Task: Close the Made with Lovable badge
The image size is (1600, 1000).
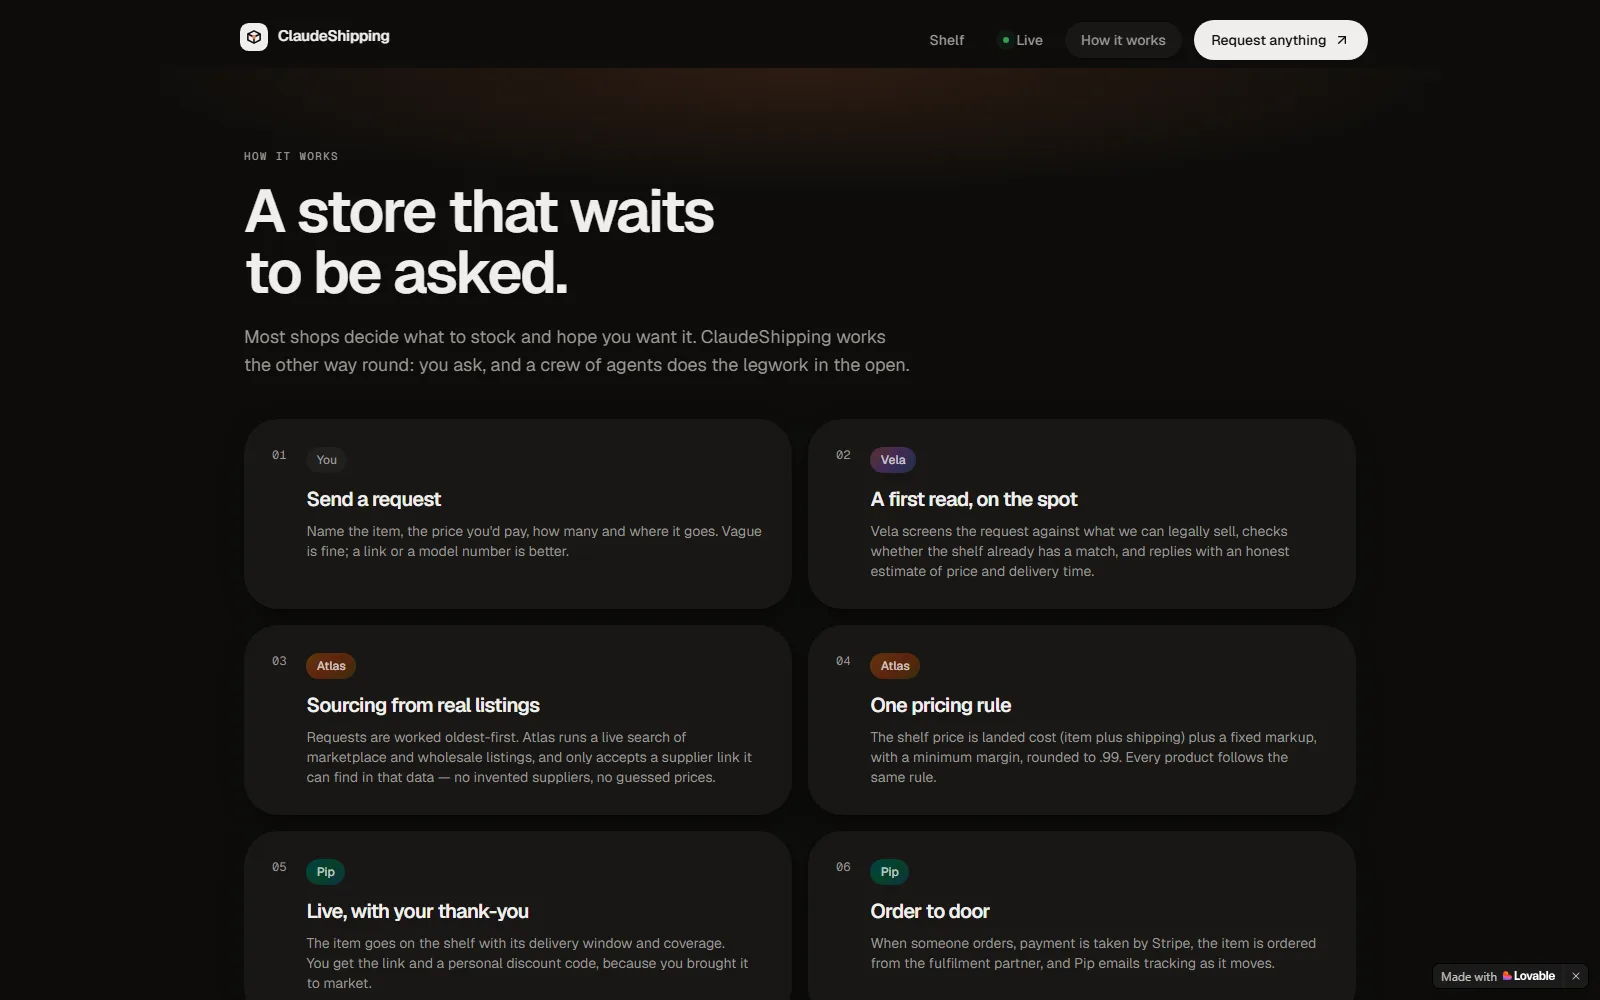Action: pos(1576,976)
